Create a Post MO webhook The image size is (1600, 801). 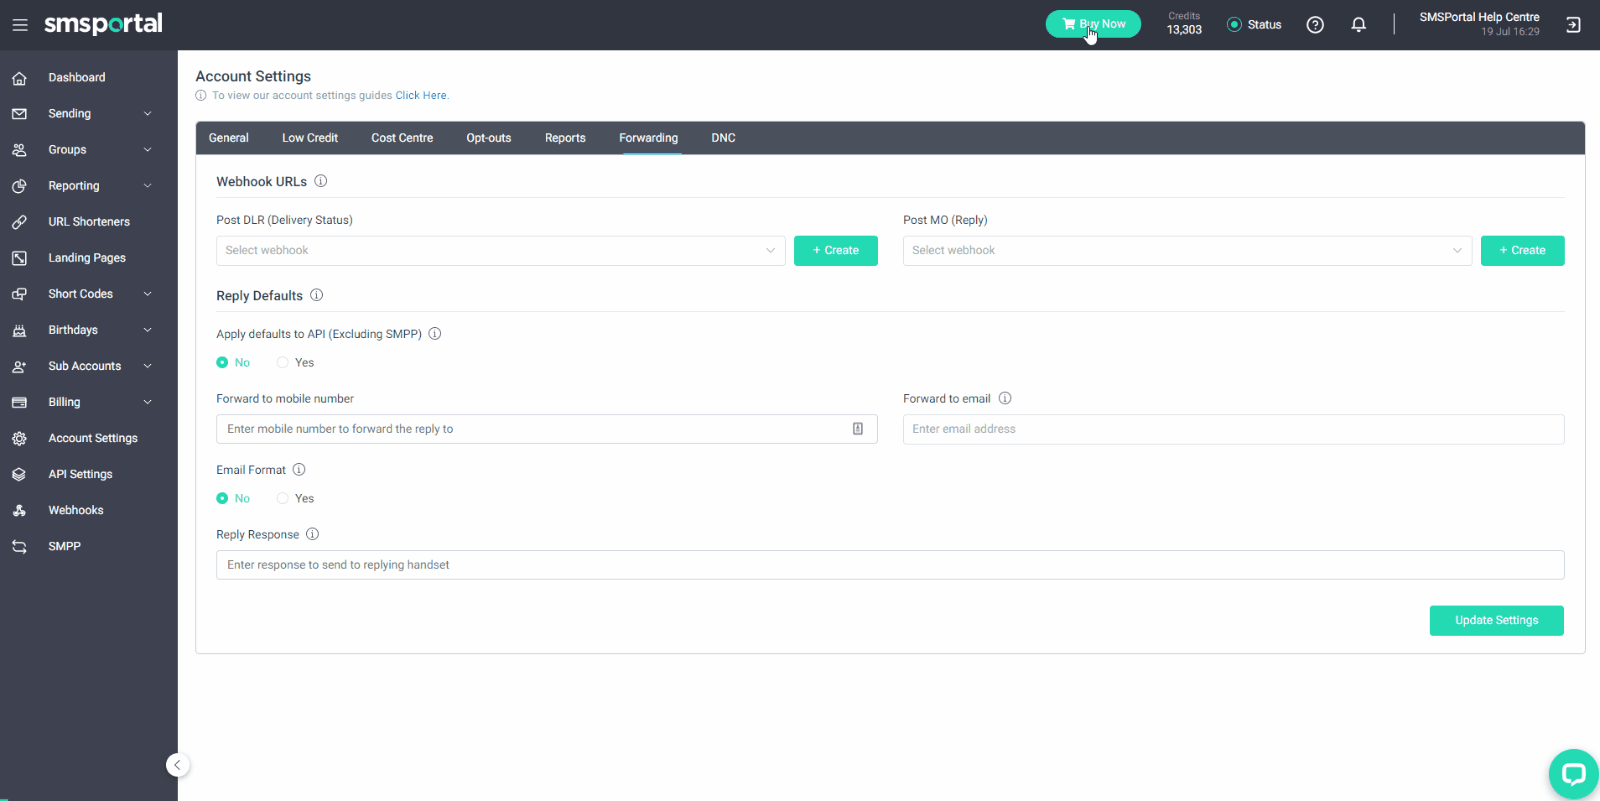pos(1522,251)
